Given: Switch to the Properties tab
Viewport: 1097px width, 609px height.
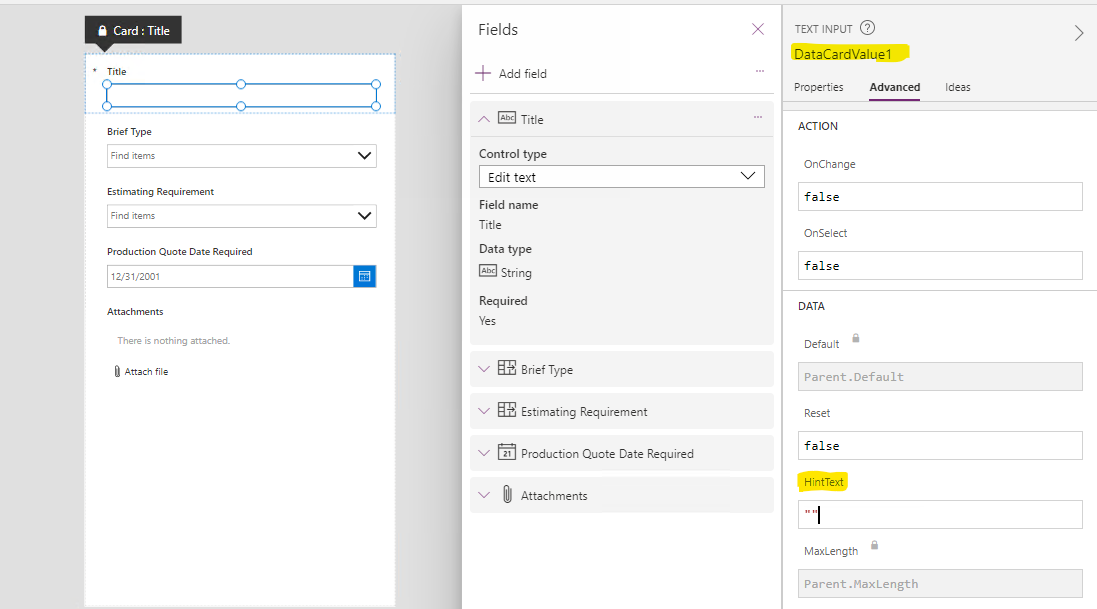Looking at the screenshot, I should (819, 87).
